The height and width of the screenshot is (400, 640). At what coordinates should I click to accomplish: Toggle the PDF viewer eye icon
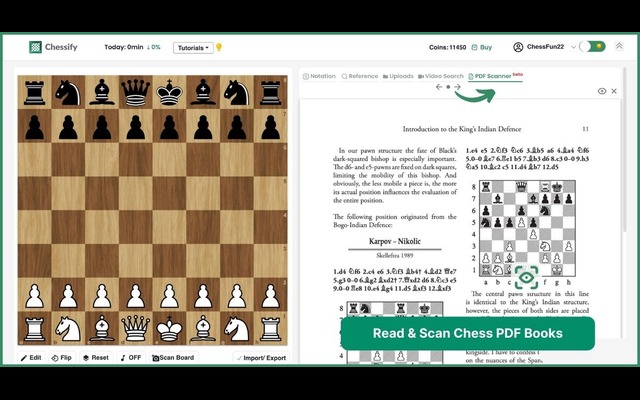602,91
